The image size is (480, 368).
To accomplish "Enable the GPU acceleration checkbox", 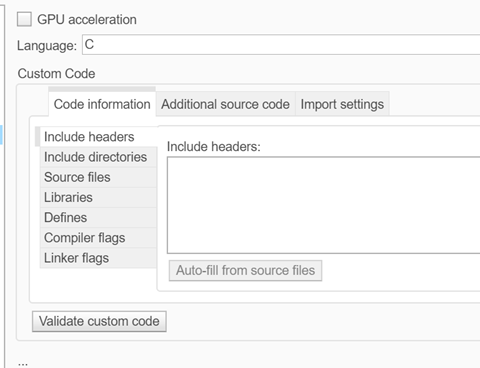I will 24,19.
